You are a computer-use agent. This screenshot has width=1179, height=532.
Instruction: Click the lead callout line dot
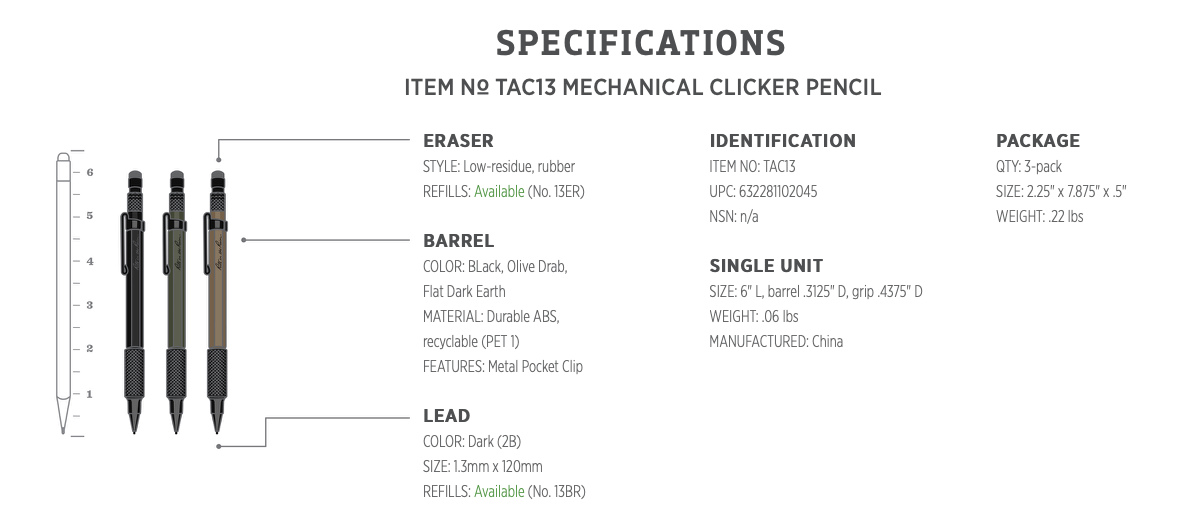[219, 446]
